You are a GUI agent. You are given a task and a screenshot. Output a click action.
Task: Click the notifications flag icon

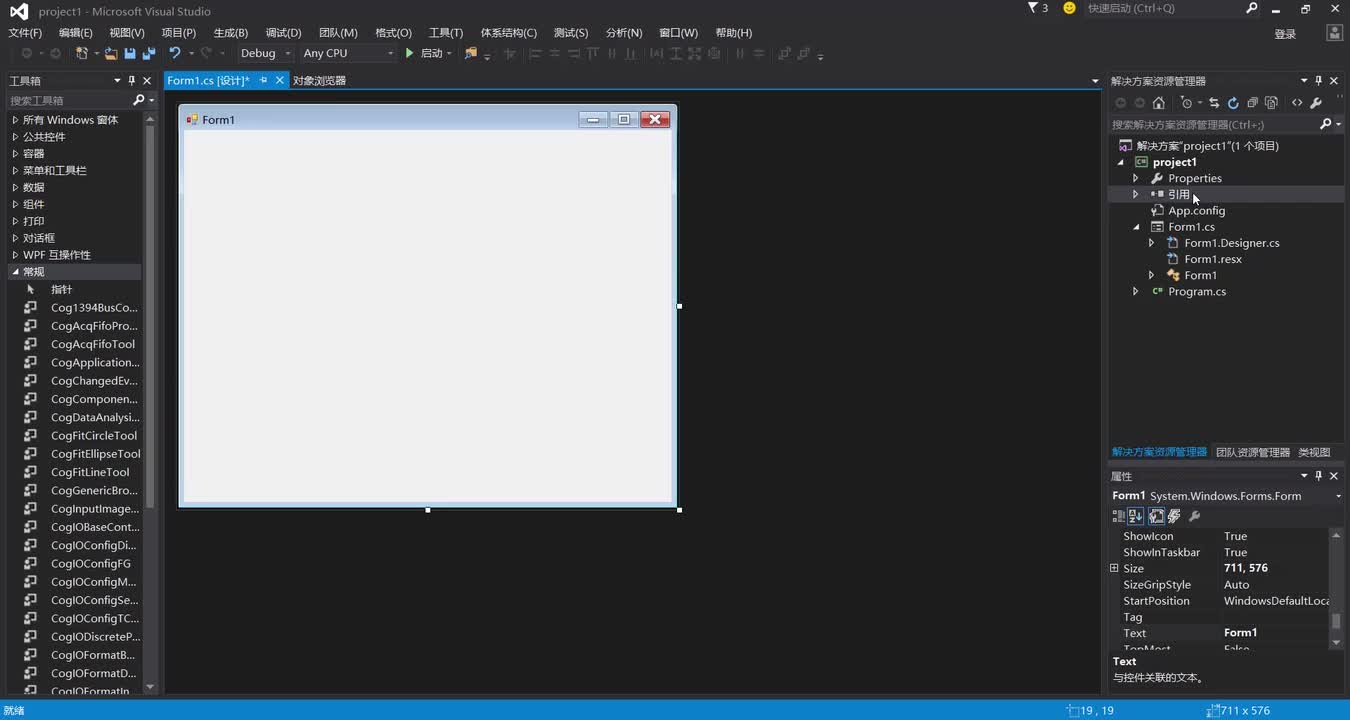coord(1033,8)
